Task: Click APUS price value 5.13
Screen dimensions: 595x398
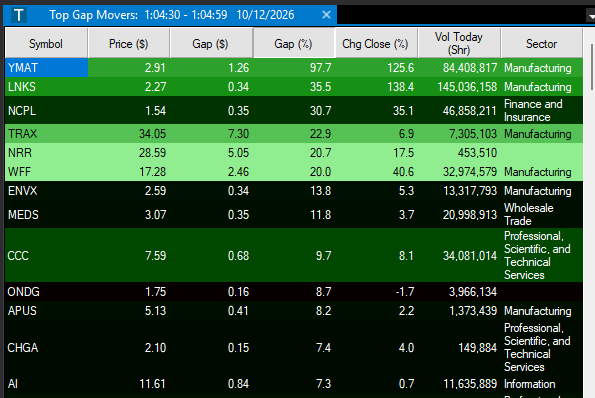Action: click(x=155, y=310)
